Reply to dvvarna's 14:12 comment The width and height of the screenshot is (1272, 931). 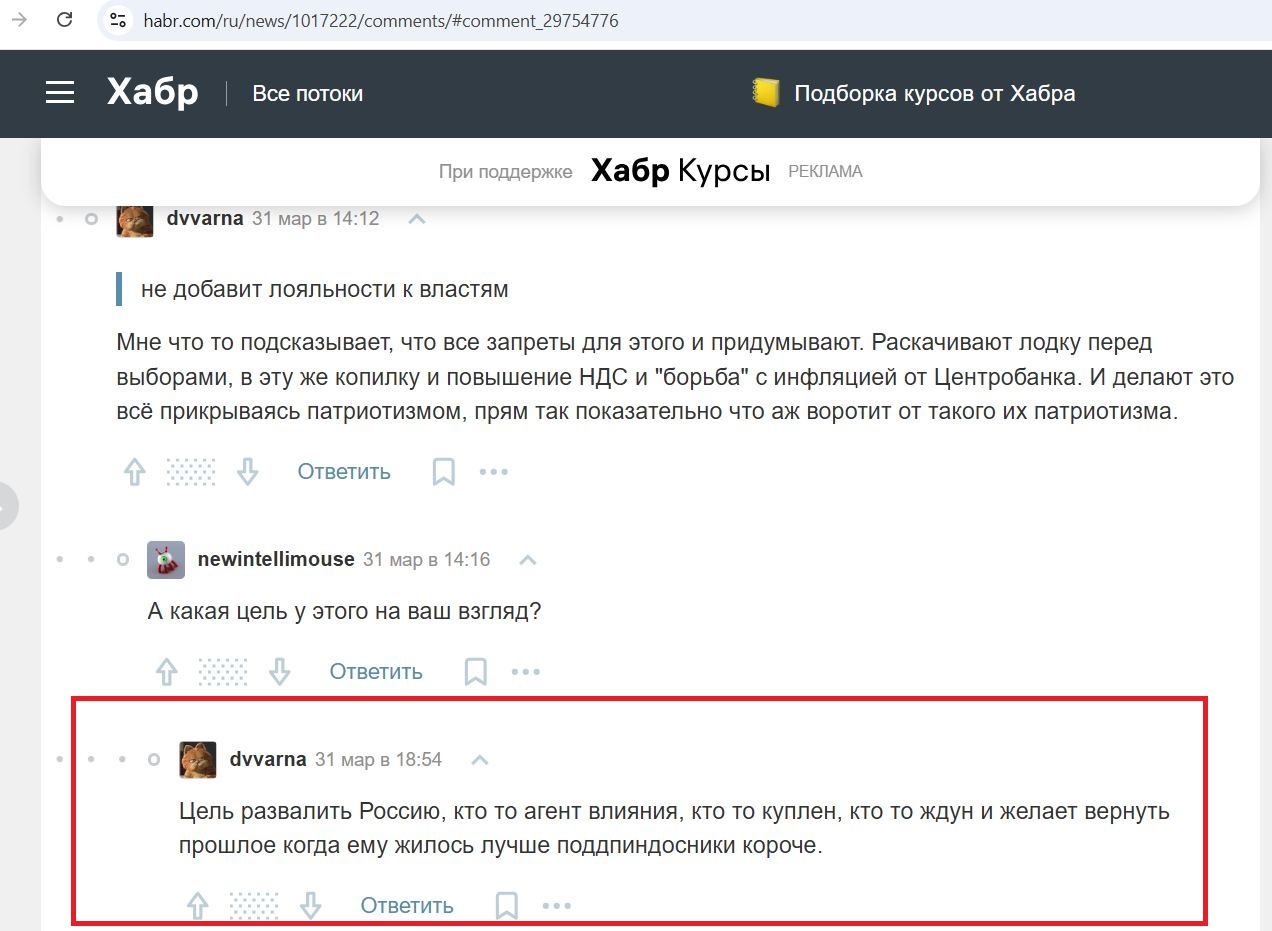[344, 472]
